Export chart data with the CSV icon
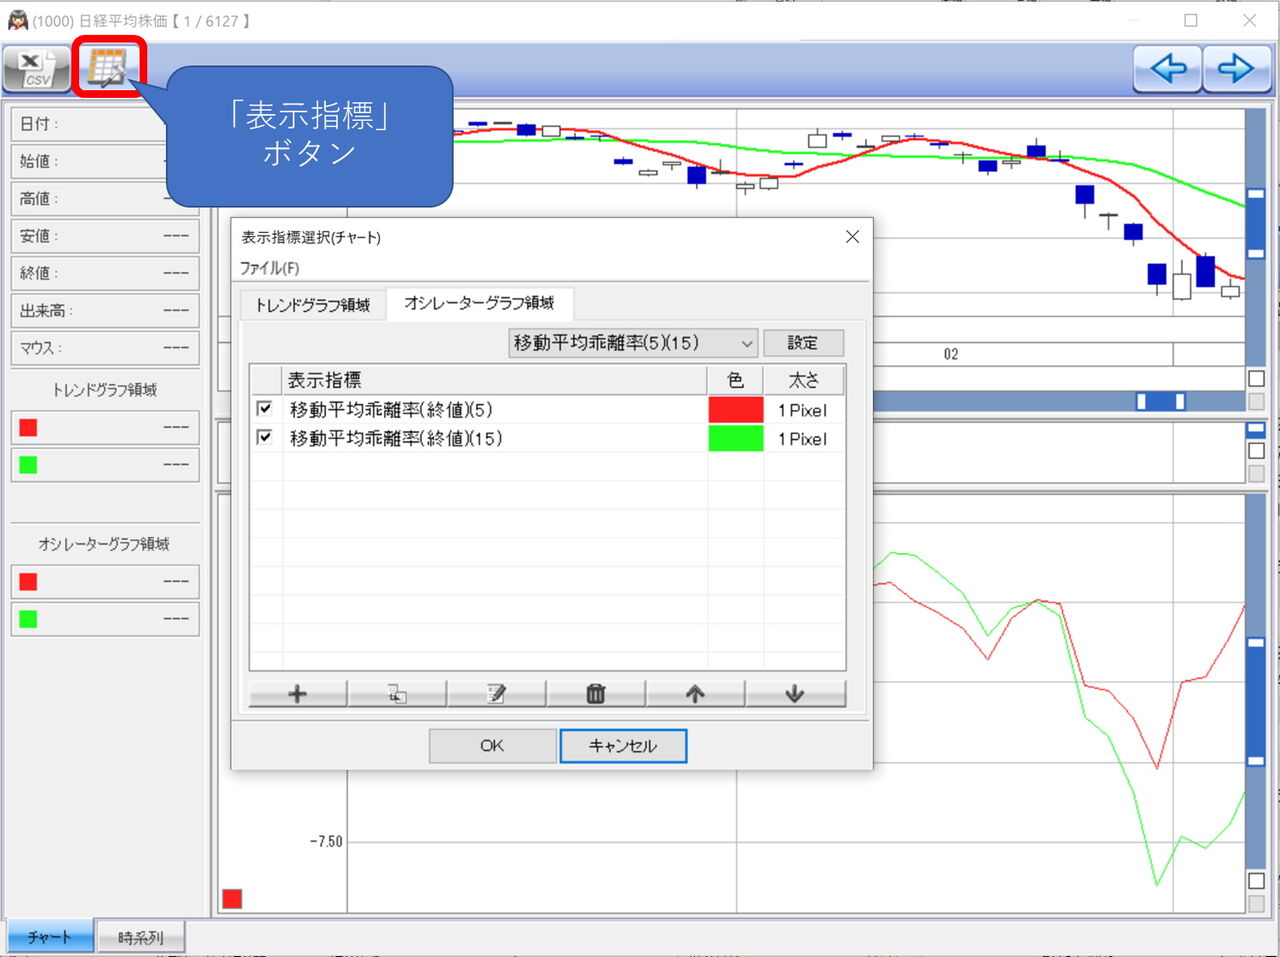 37,69
